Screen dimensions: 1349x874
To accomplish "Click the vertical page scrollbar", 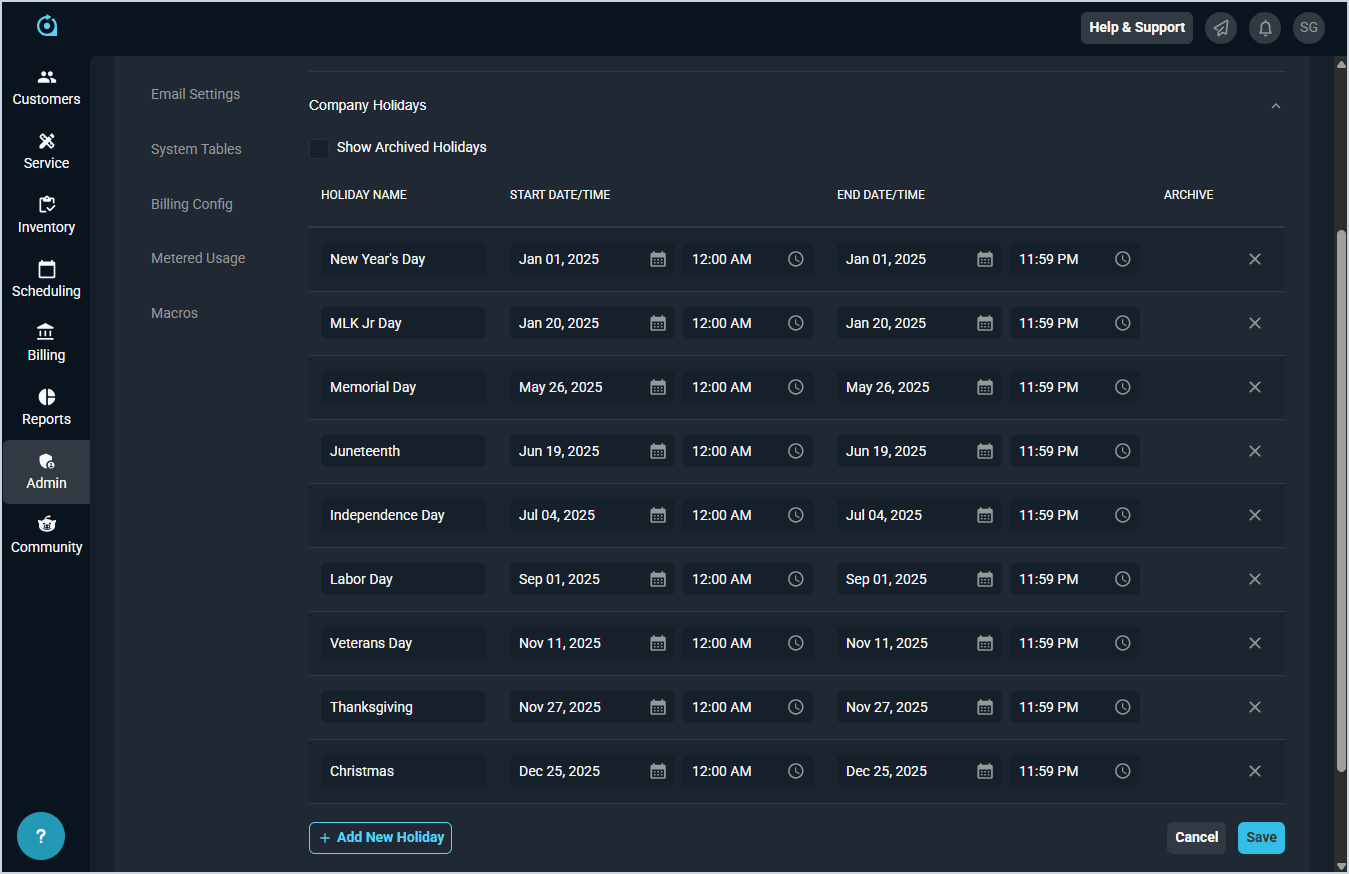I will pos(1341,500).
